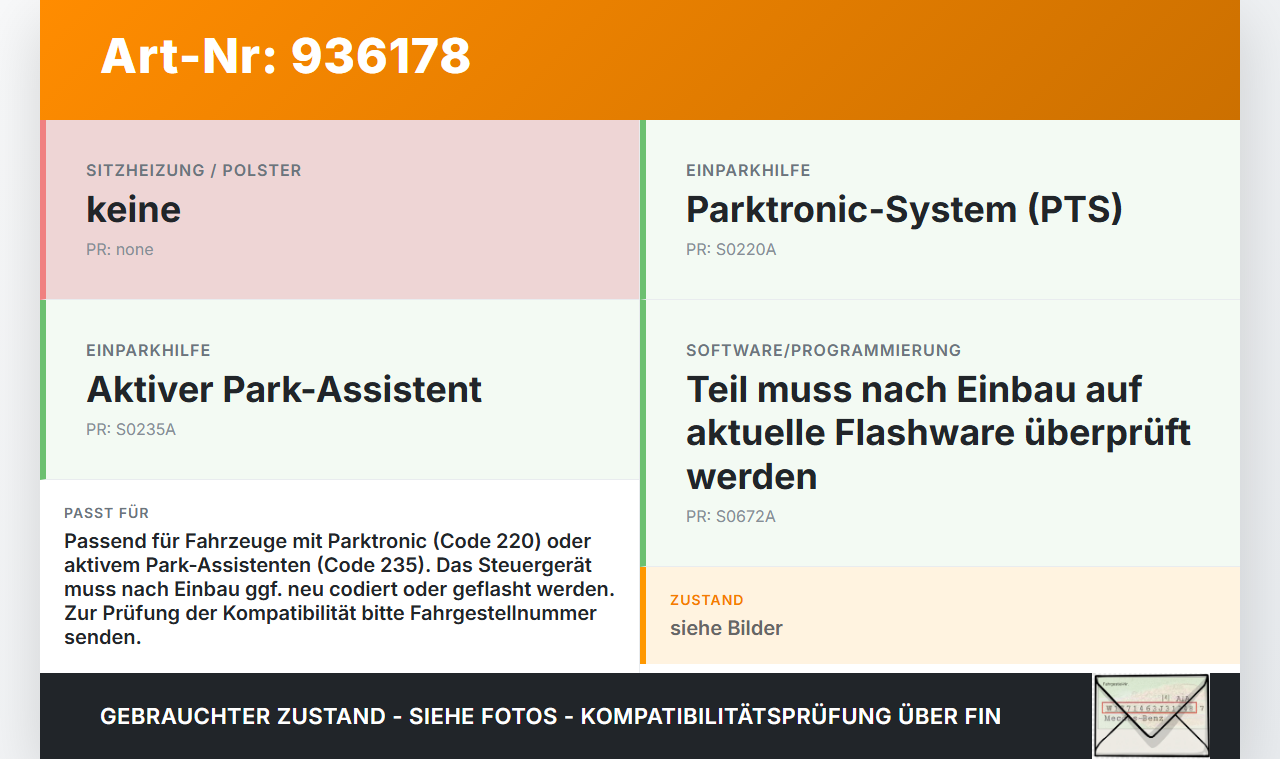Select the code PR: S0220A
This screenshot has width=1280, height=760.
click(x=731, y=250)
